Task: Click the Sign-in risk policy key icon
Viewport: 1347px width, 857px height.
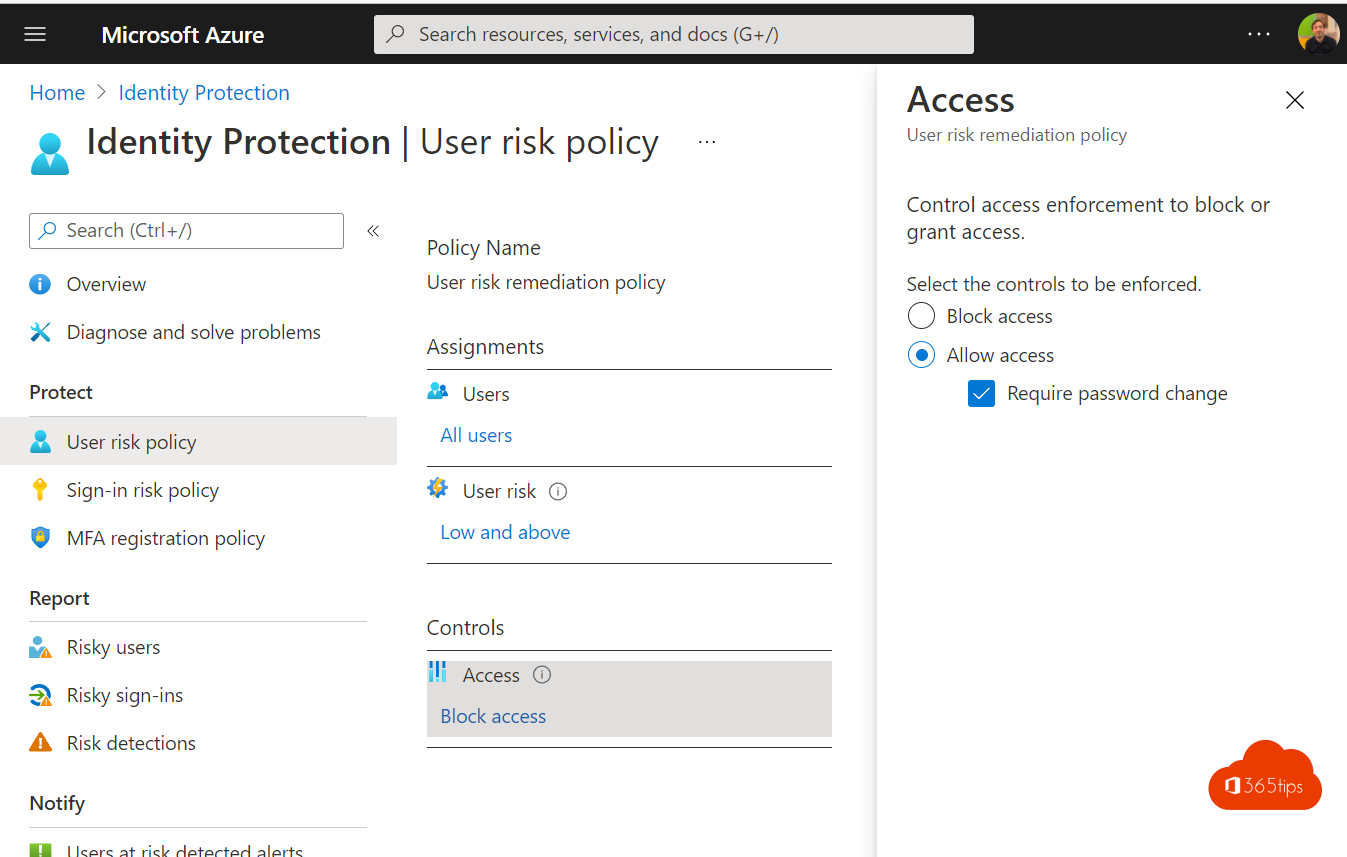Action: pos(40,490)
